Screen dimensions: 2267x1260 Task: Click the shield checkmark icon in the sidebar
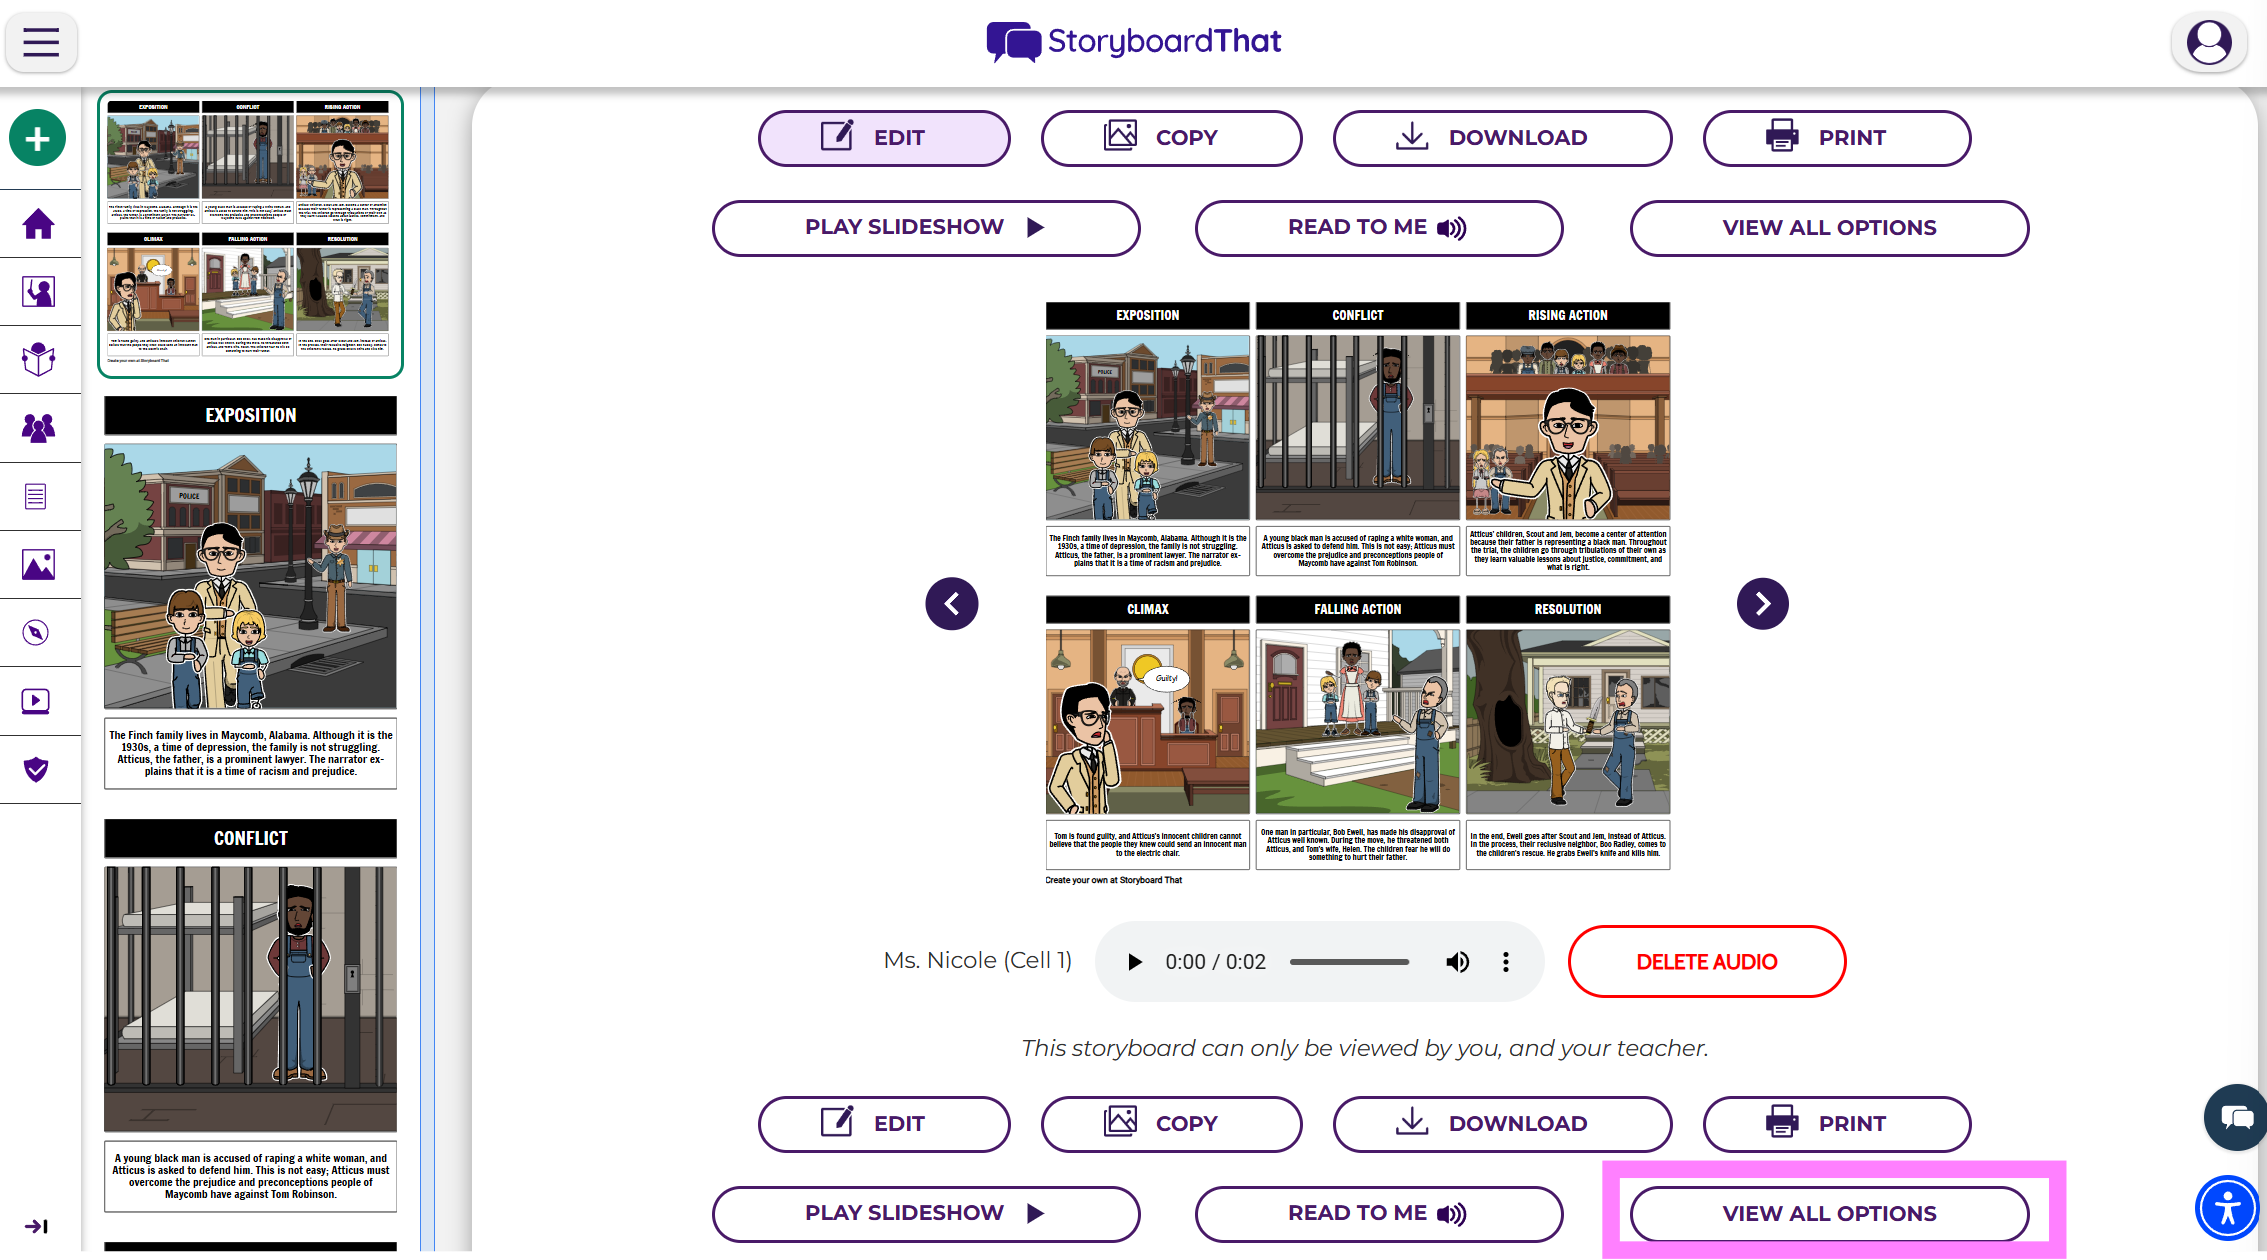[36, 769]
